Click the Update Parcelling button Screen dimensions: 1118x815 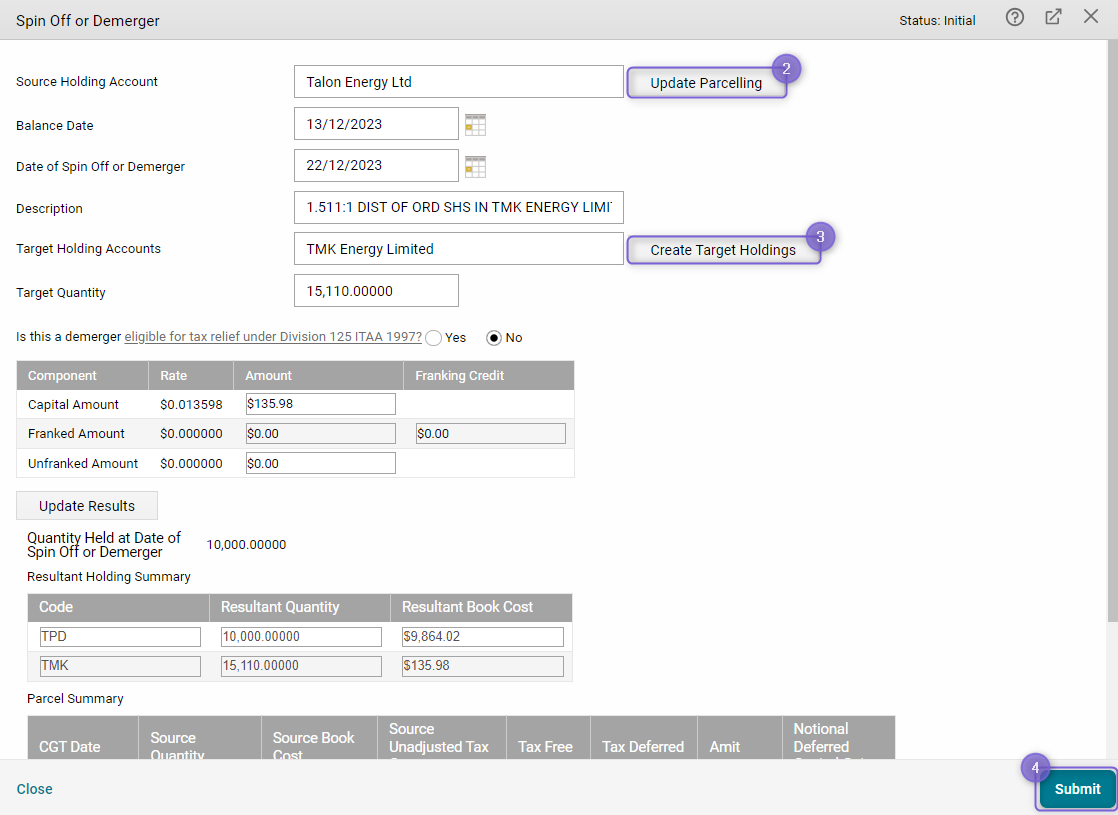[x=706, y=83]
